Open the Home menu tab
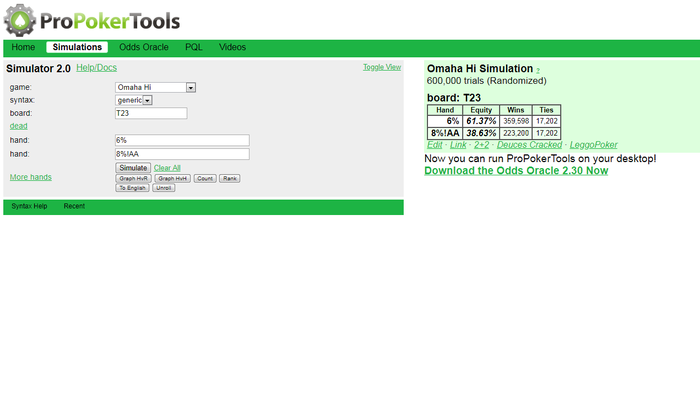The width and height of the screenshot is (700, 408). [23, 47]
